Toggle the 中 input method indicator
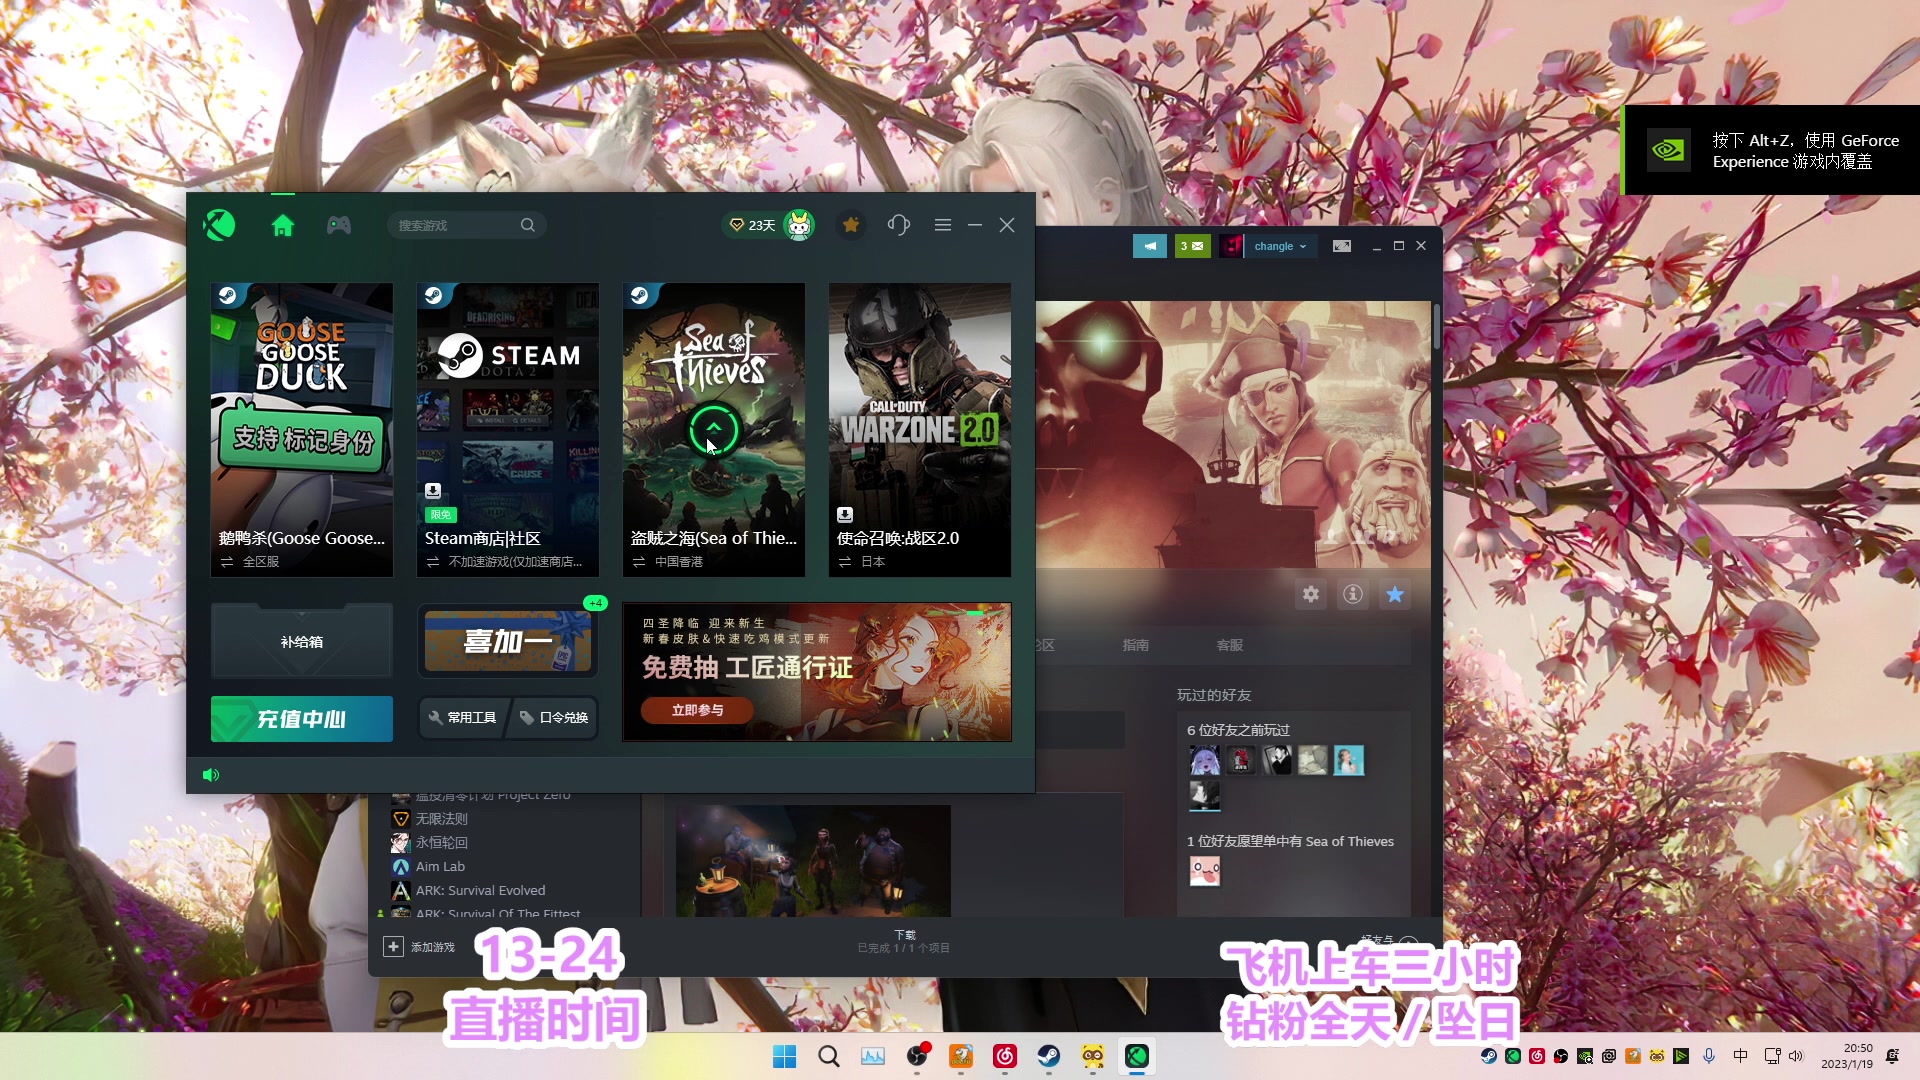 [x=1741, y=1056]
